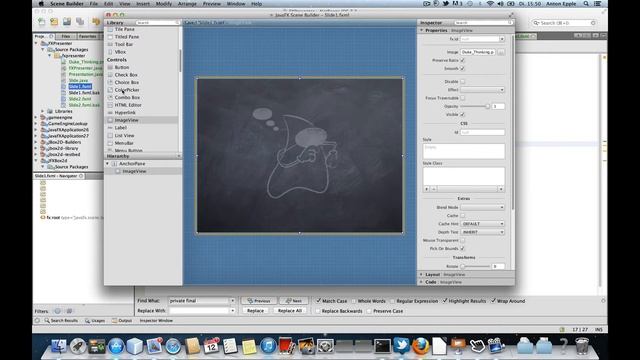Viewport: 640px width, 360px height.
Task: Open Terminal from the Dock
Action: point(382,346)
